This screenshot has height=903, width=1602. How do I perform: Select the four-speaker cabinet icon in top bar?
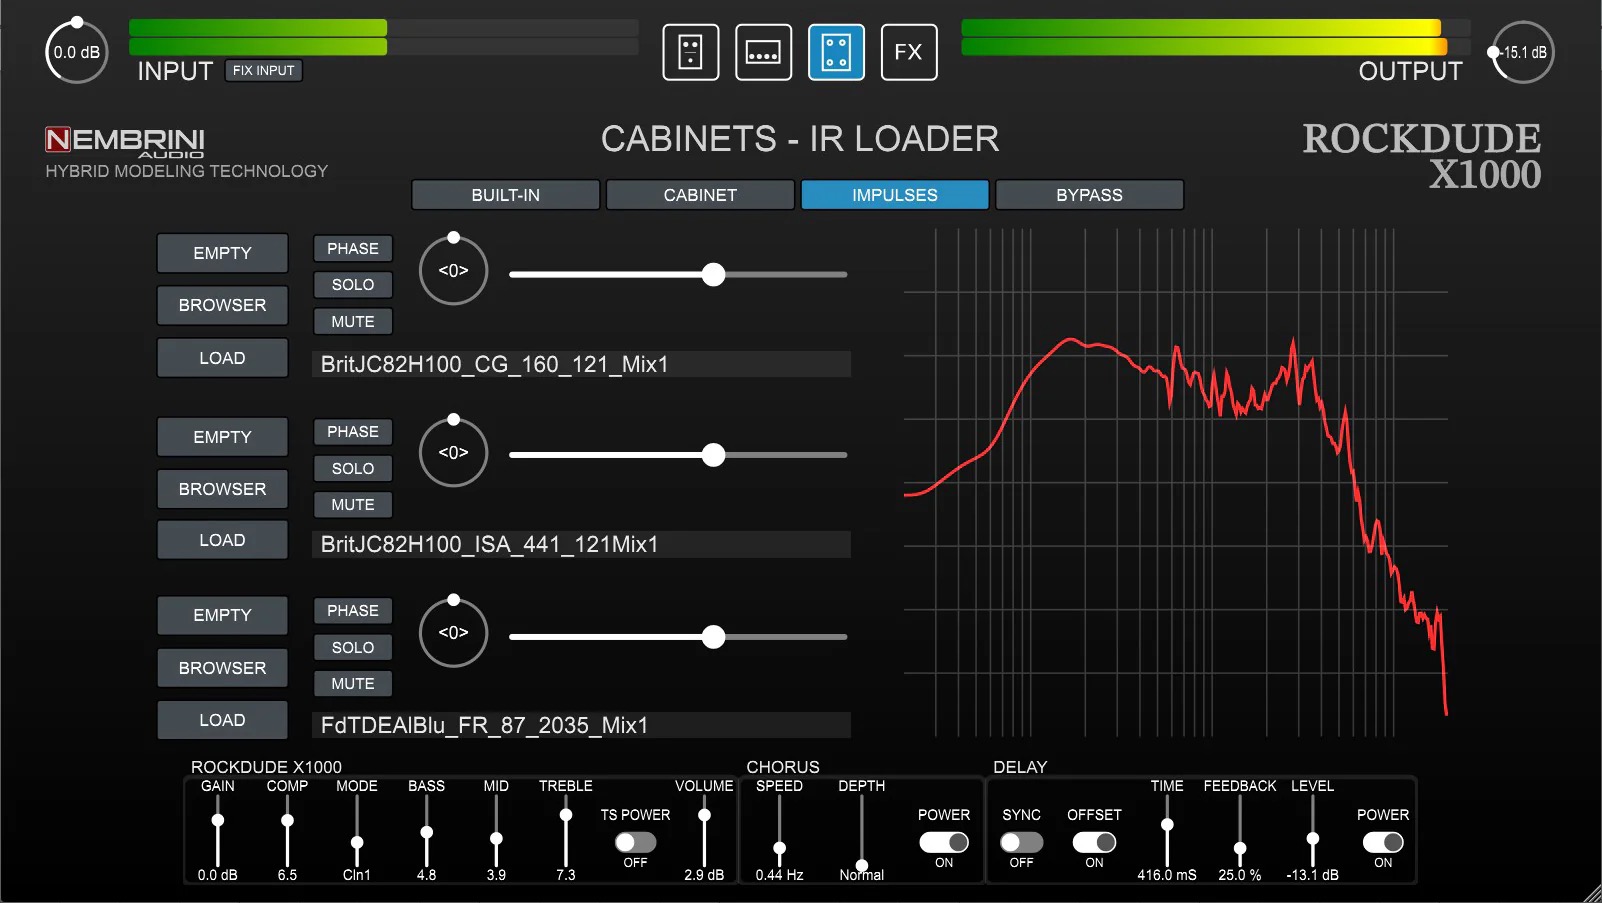click(836, 52)
